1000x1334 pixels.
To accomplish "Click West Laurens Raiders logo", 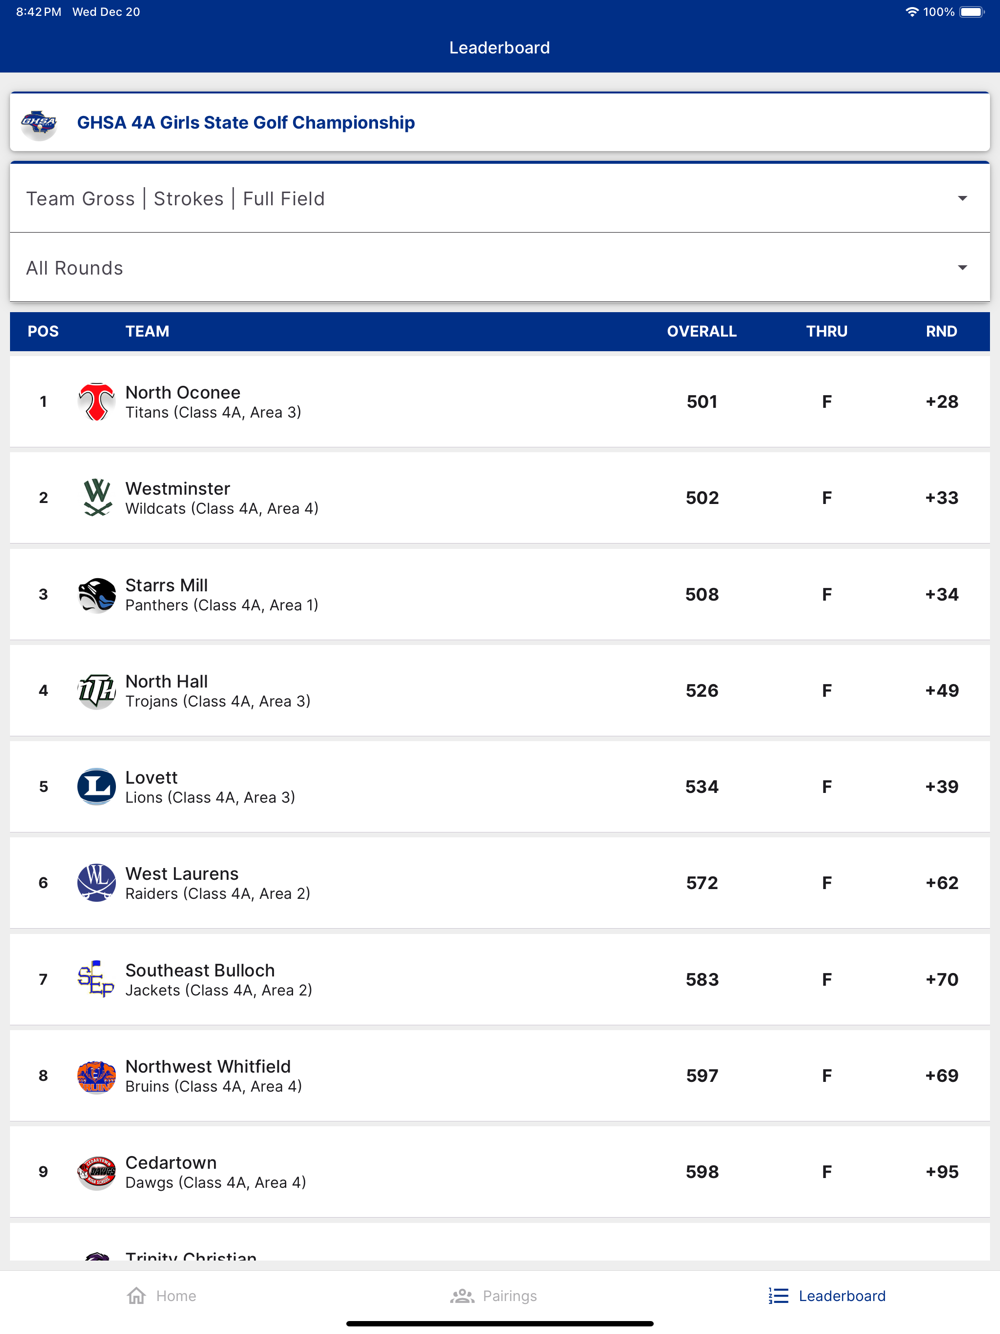I will (96, 883).
